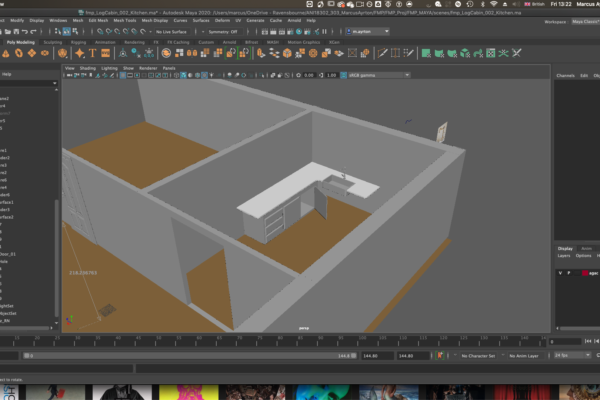Open the Edit Mesh menu
Viewport: 600px width, 400px height.
click(98, 21)
